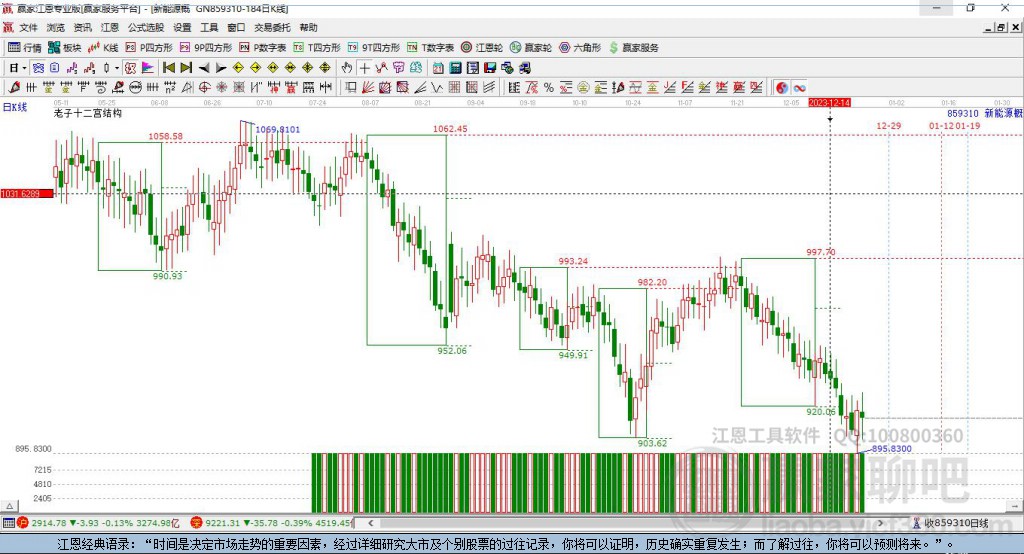Open the P数字表 tool
Viewport: 1024px width, 554px height.
[x=263, y=47]
